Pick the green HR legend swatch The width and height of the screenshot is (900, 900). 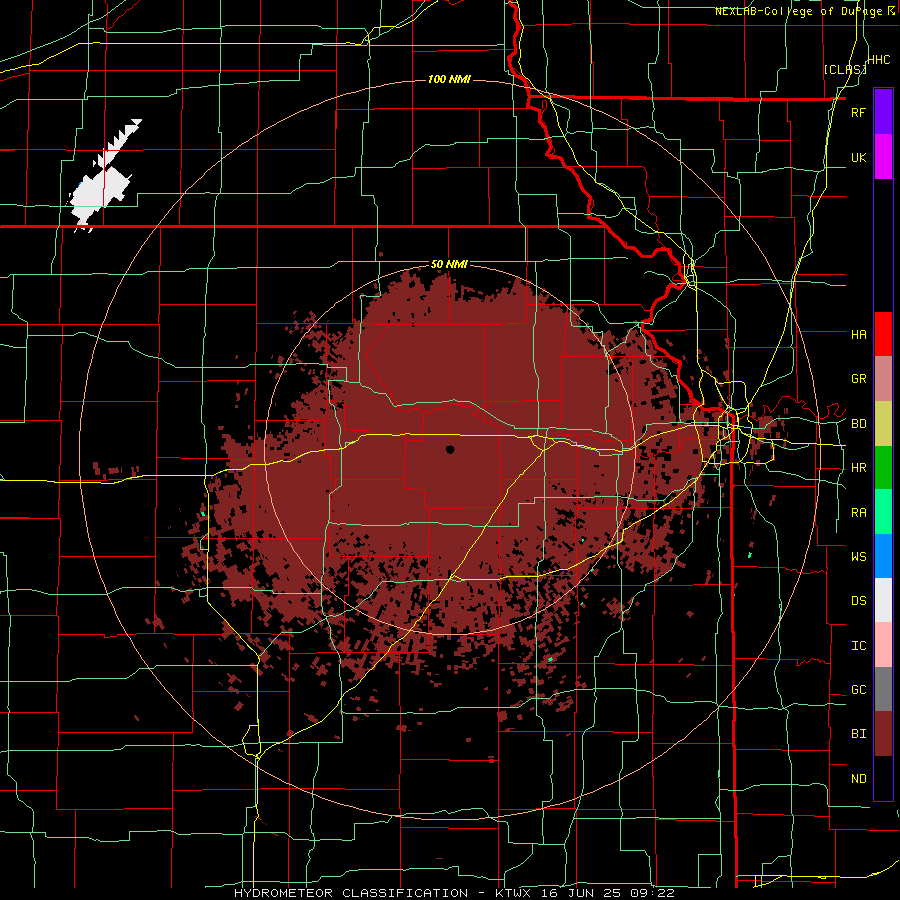click(x=883, y=468)
